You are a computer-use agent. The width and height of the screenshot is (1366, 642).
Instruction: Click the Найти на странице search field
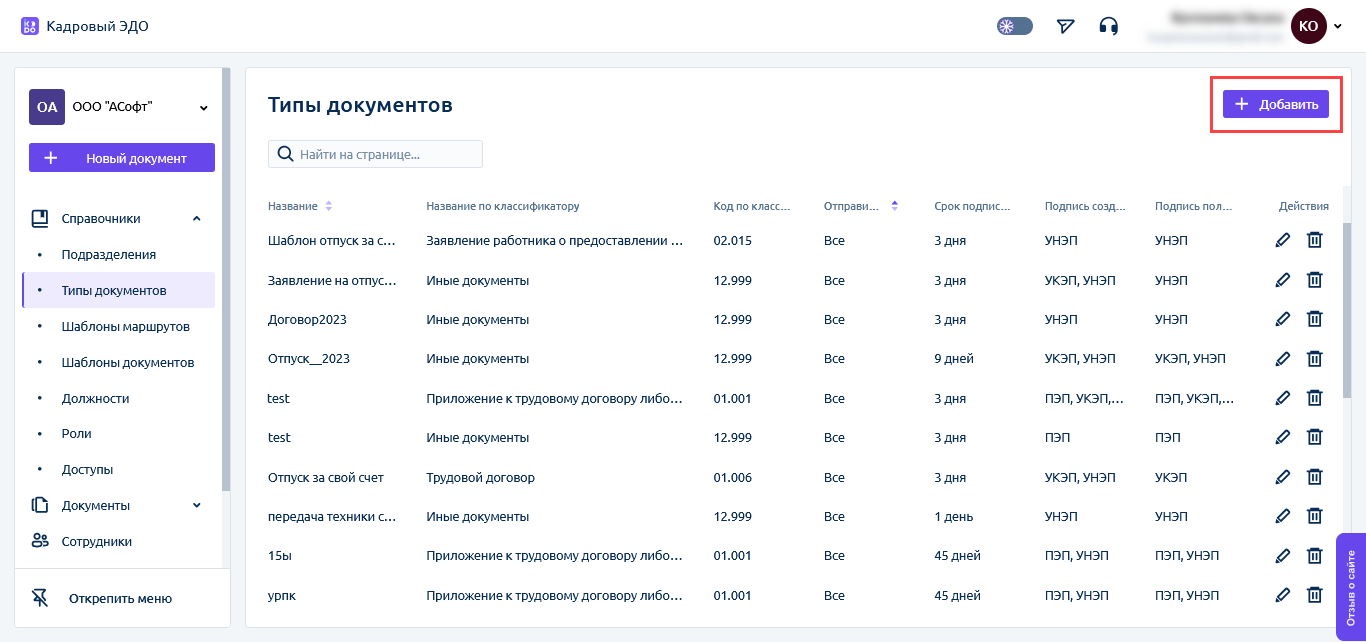386,154
